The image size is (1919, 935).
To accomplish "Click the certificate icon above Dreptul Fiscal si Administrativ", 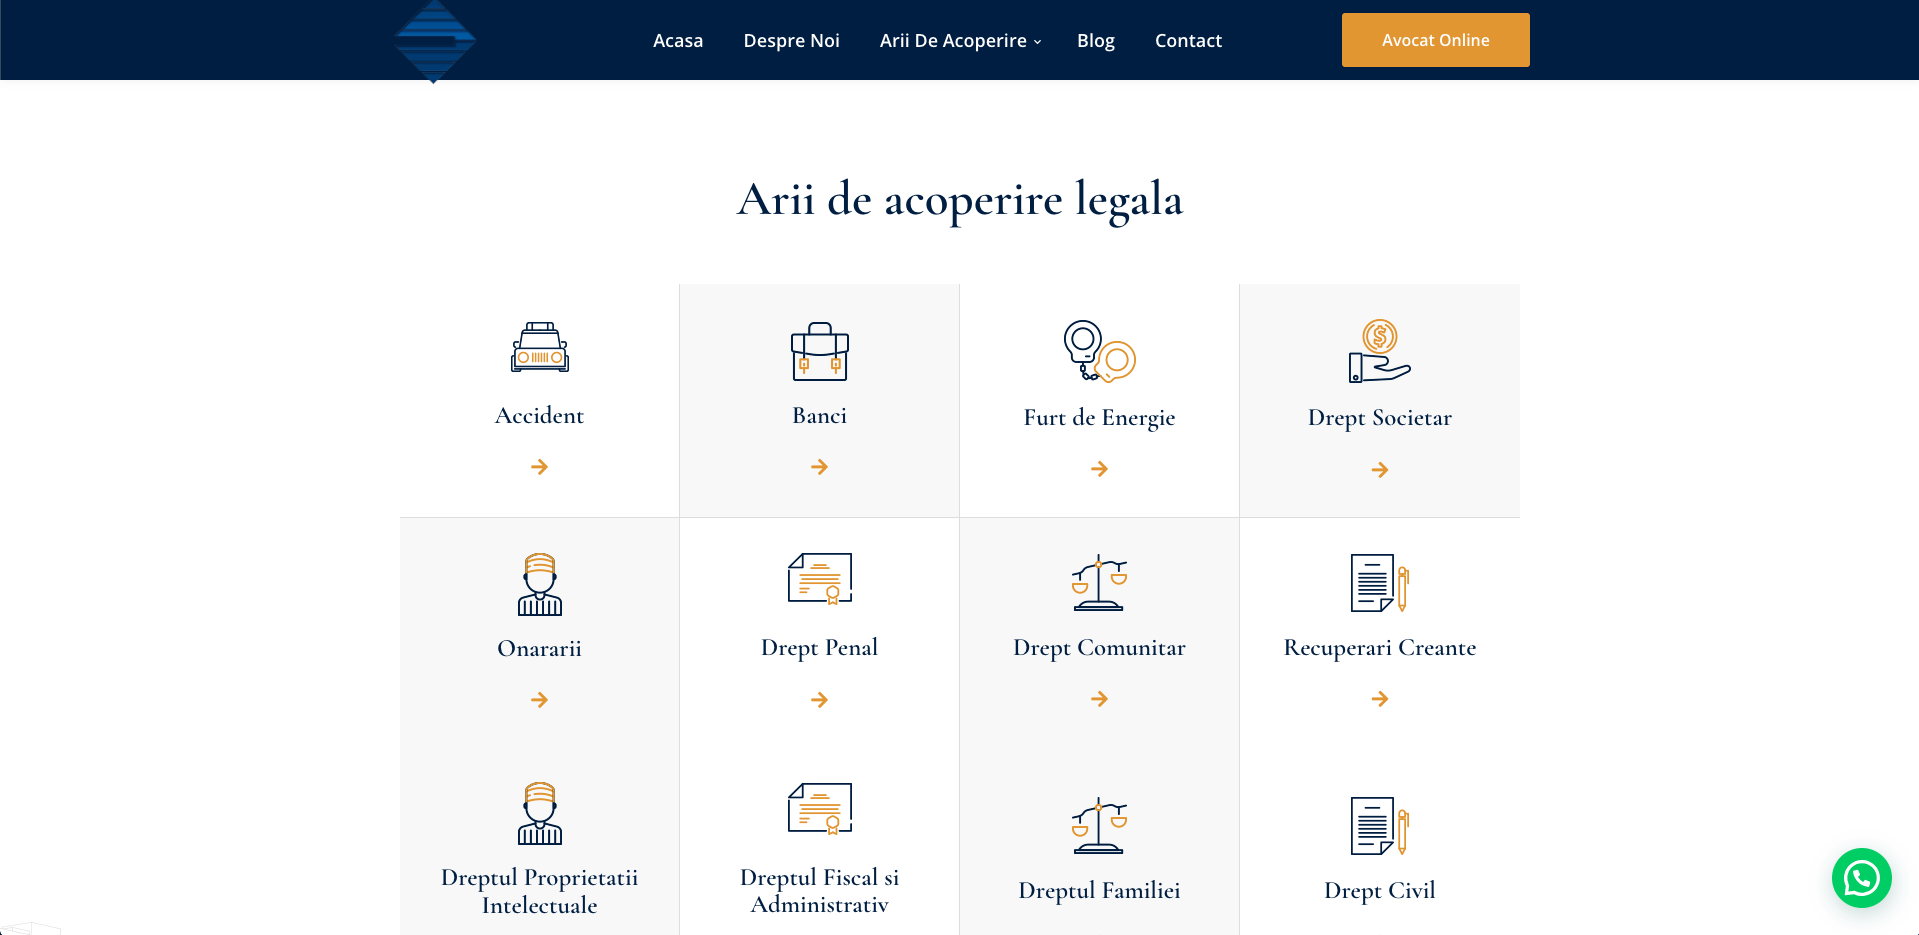I will [820, 808].
